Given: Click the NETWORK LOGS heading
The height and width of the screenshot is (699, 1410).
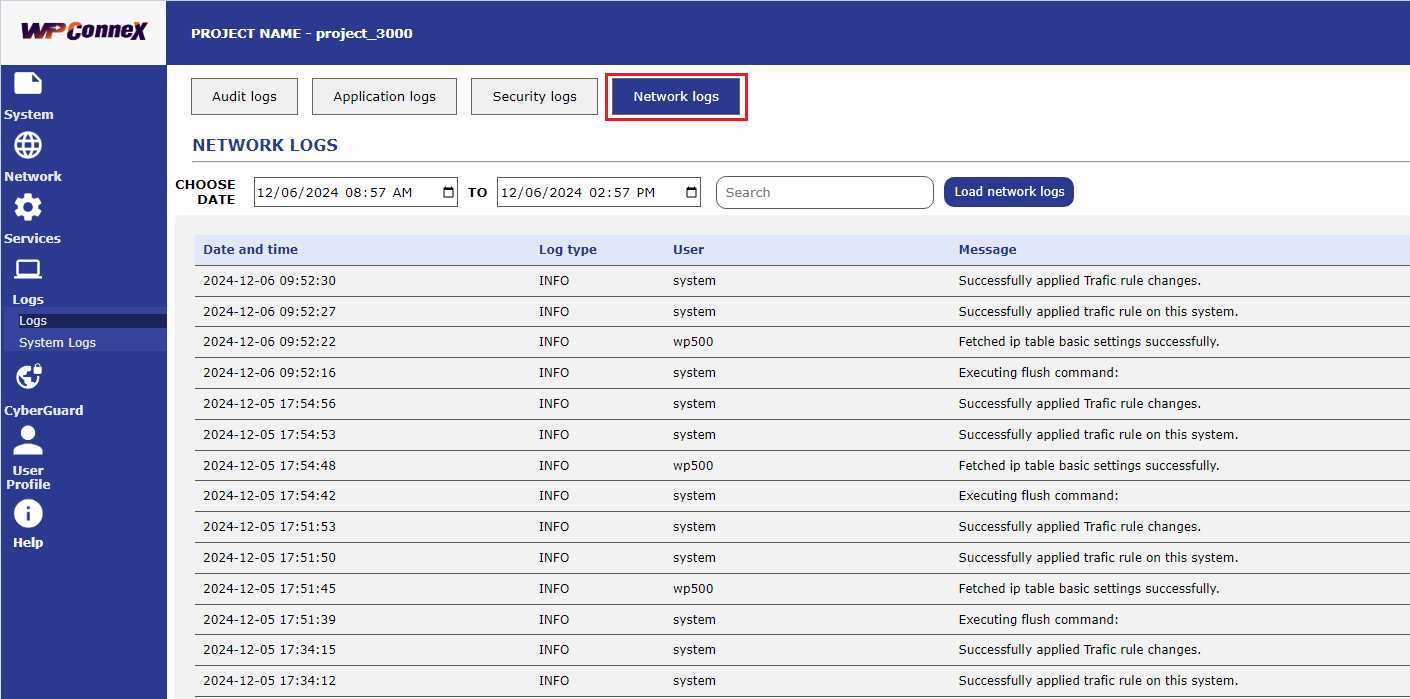Looking at the screenshot, I should click(265, 145).
